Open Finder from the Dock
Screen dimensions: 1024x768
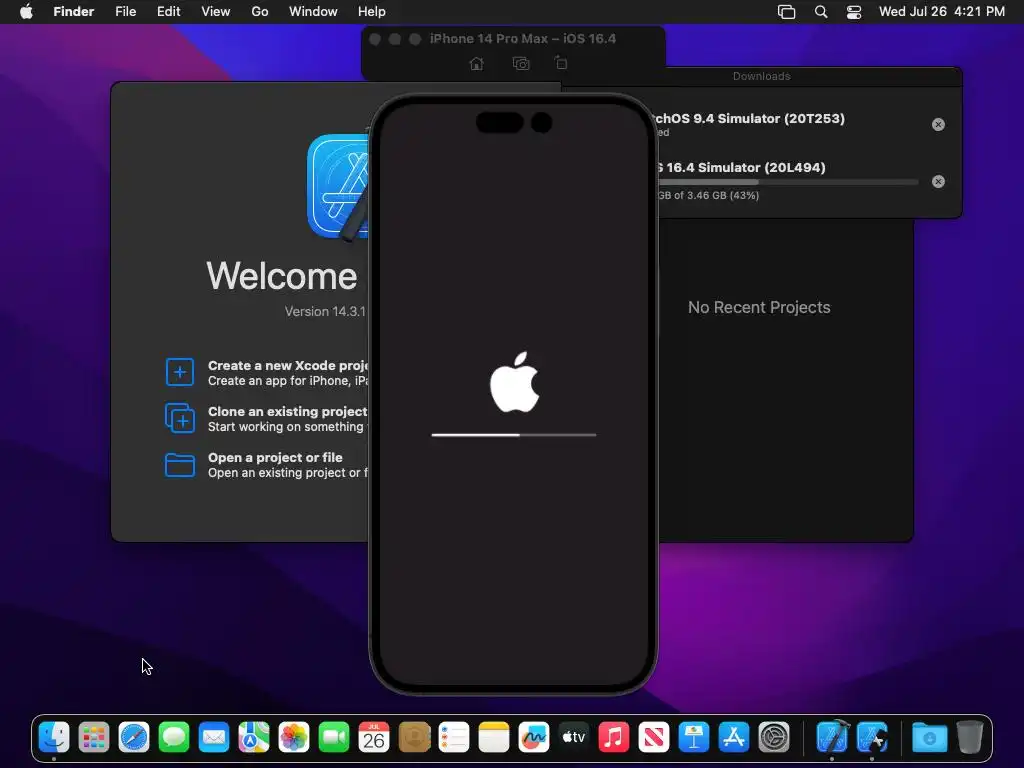click(x=54, y=738)
